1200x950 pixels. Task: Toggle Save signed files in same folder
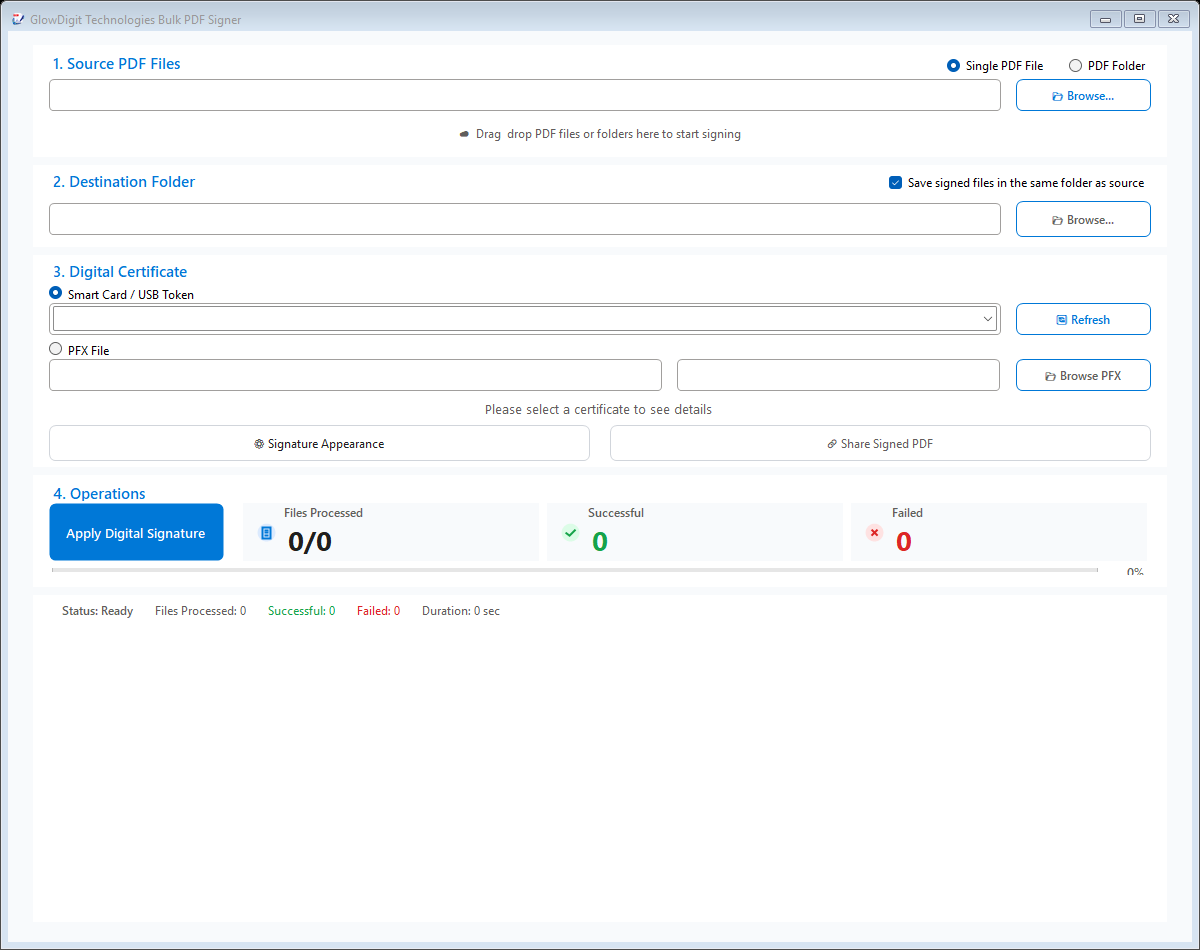point(1016,183)
